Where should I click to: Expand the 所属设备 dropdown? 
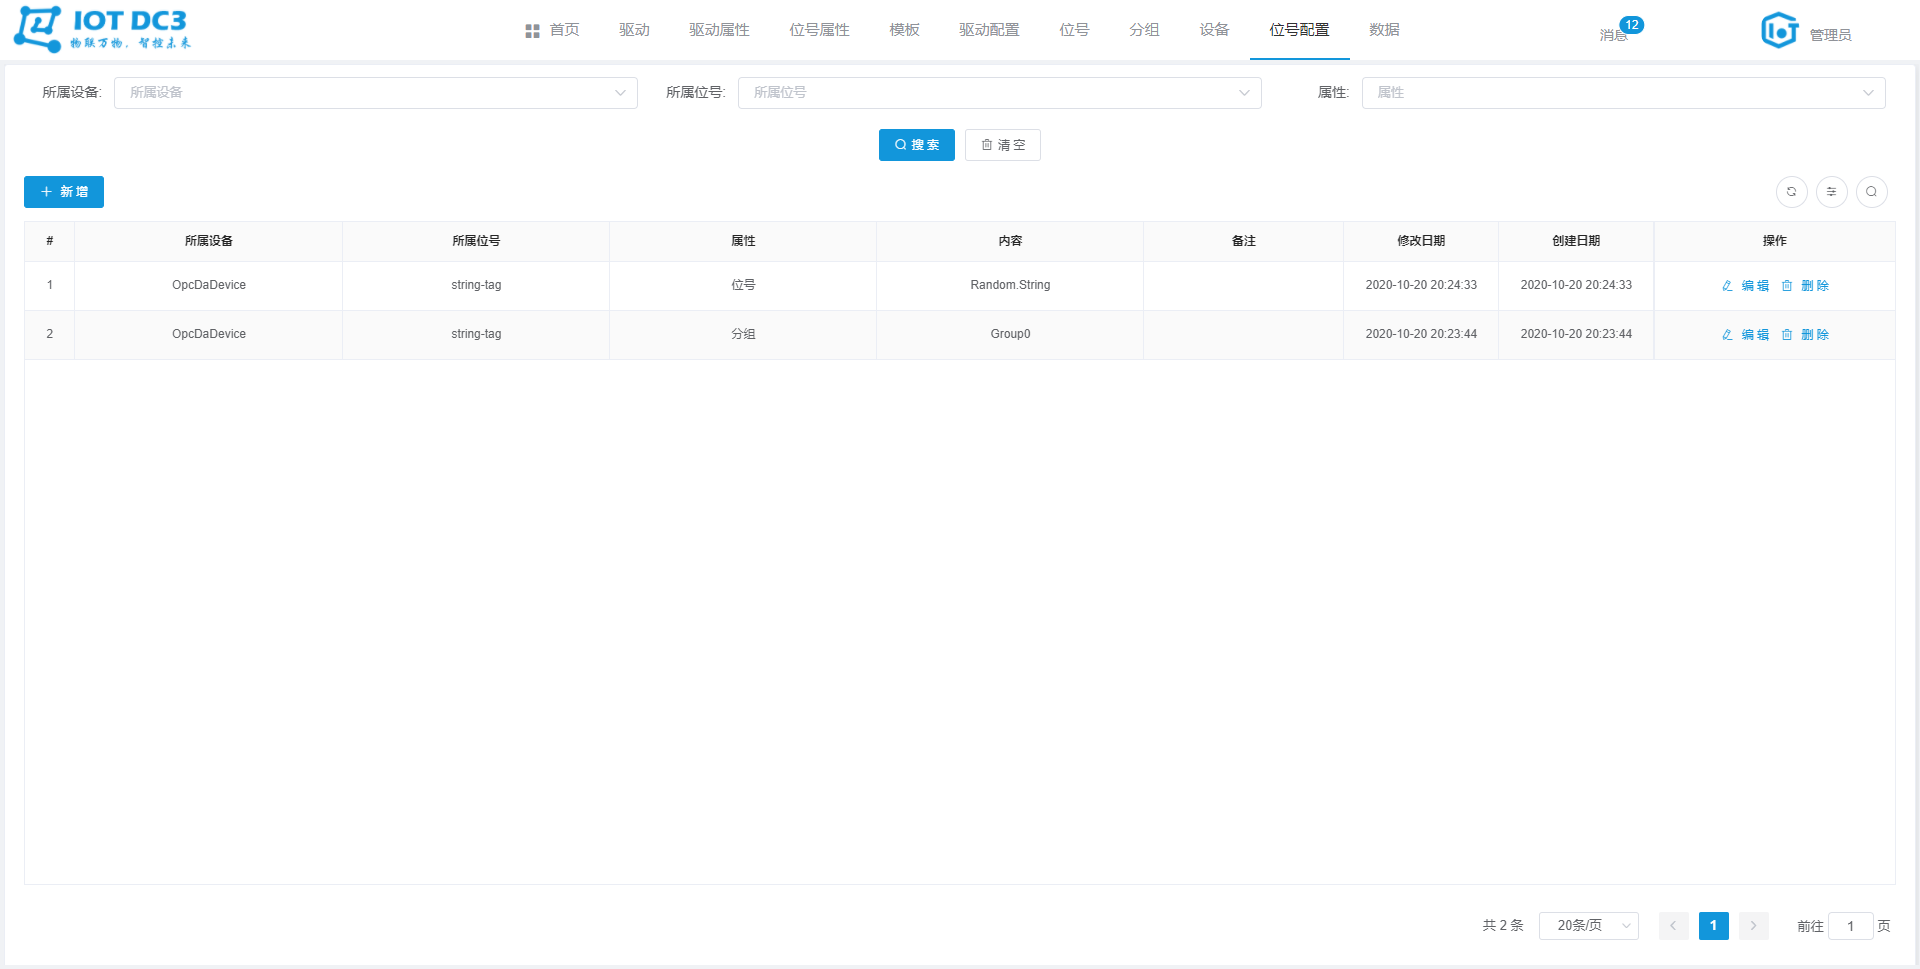(375, 93)
